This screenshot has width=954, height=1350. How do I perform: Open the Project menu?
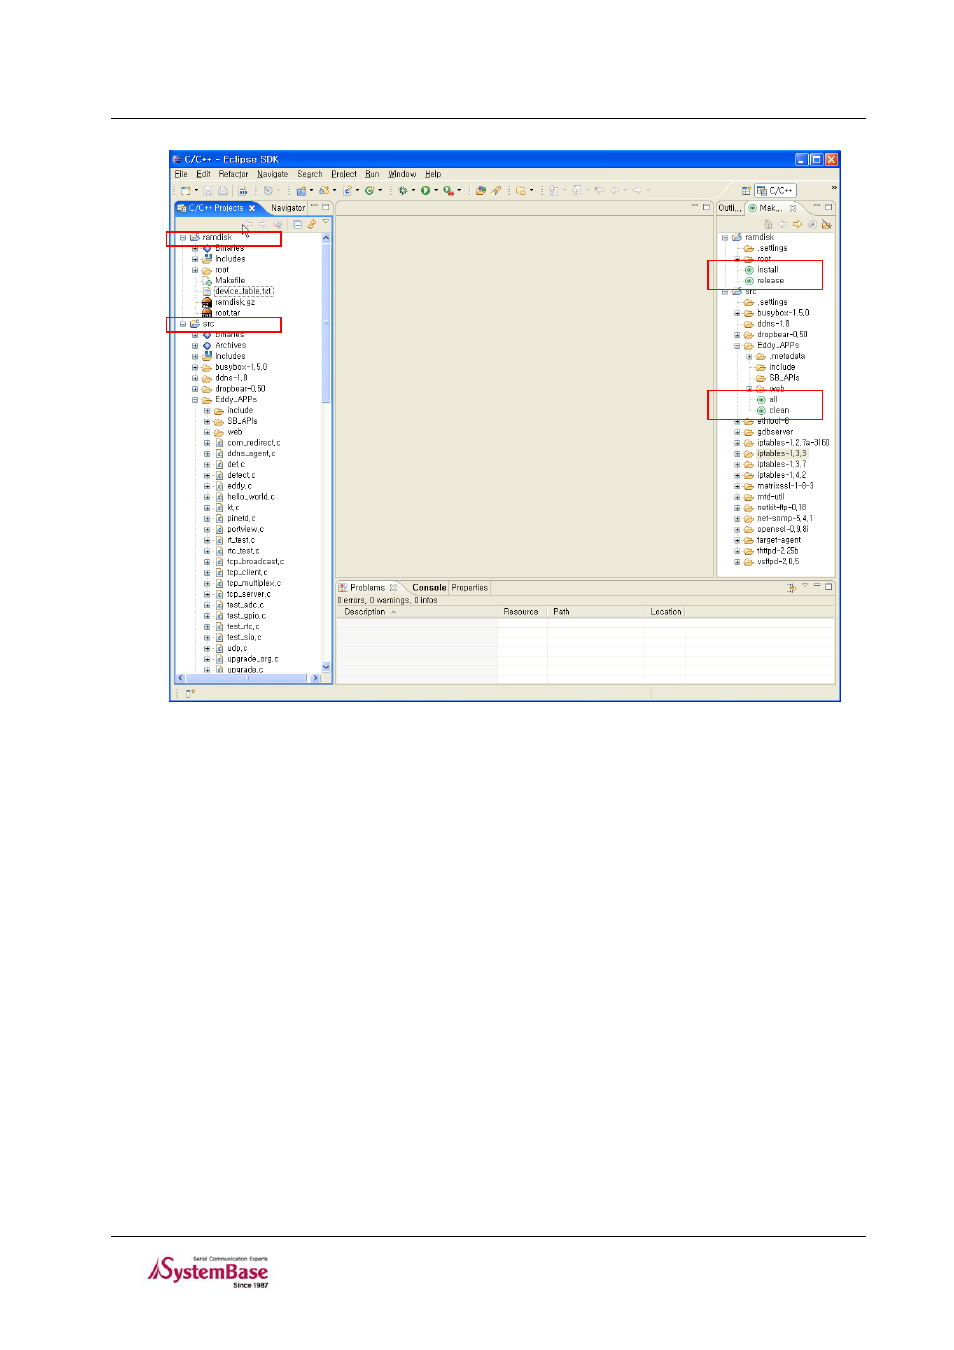pos(344,174)
